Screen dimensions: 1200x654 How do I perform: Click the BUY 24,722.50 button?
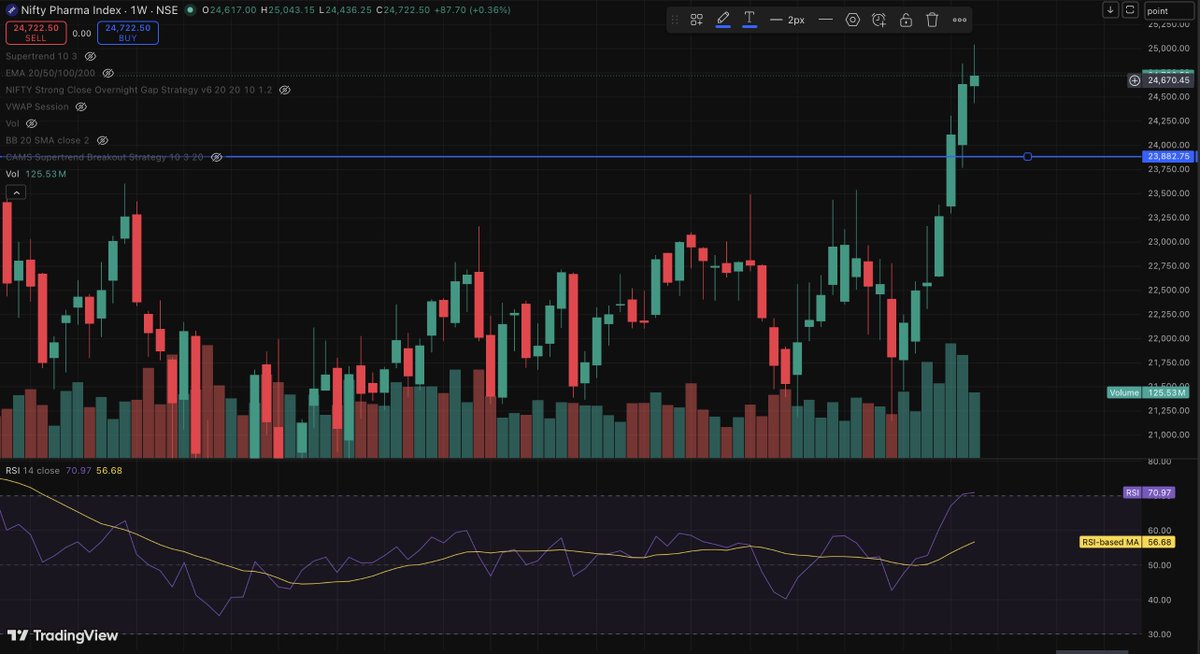point(128,33)
